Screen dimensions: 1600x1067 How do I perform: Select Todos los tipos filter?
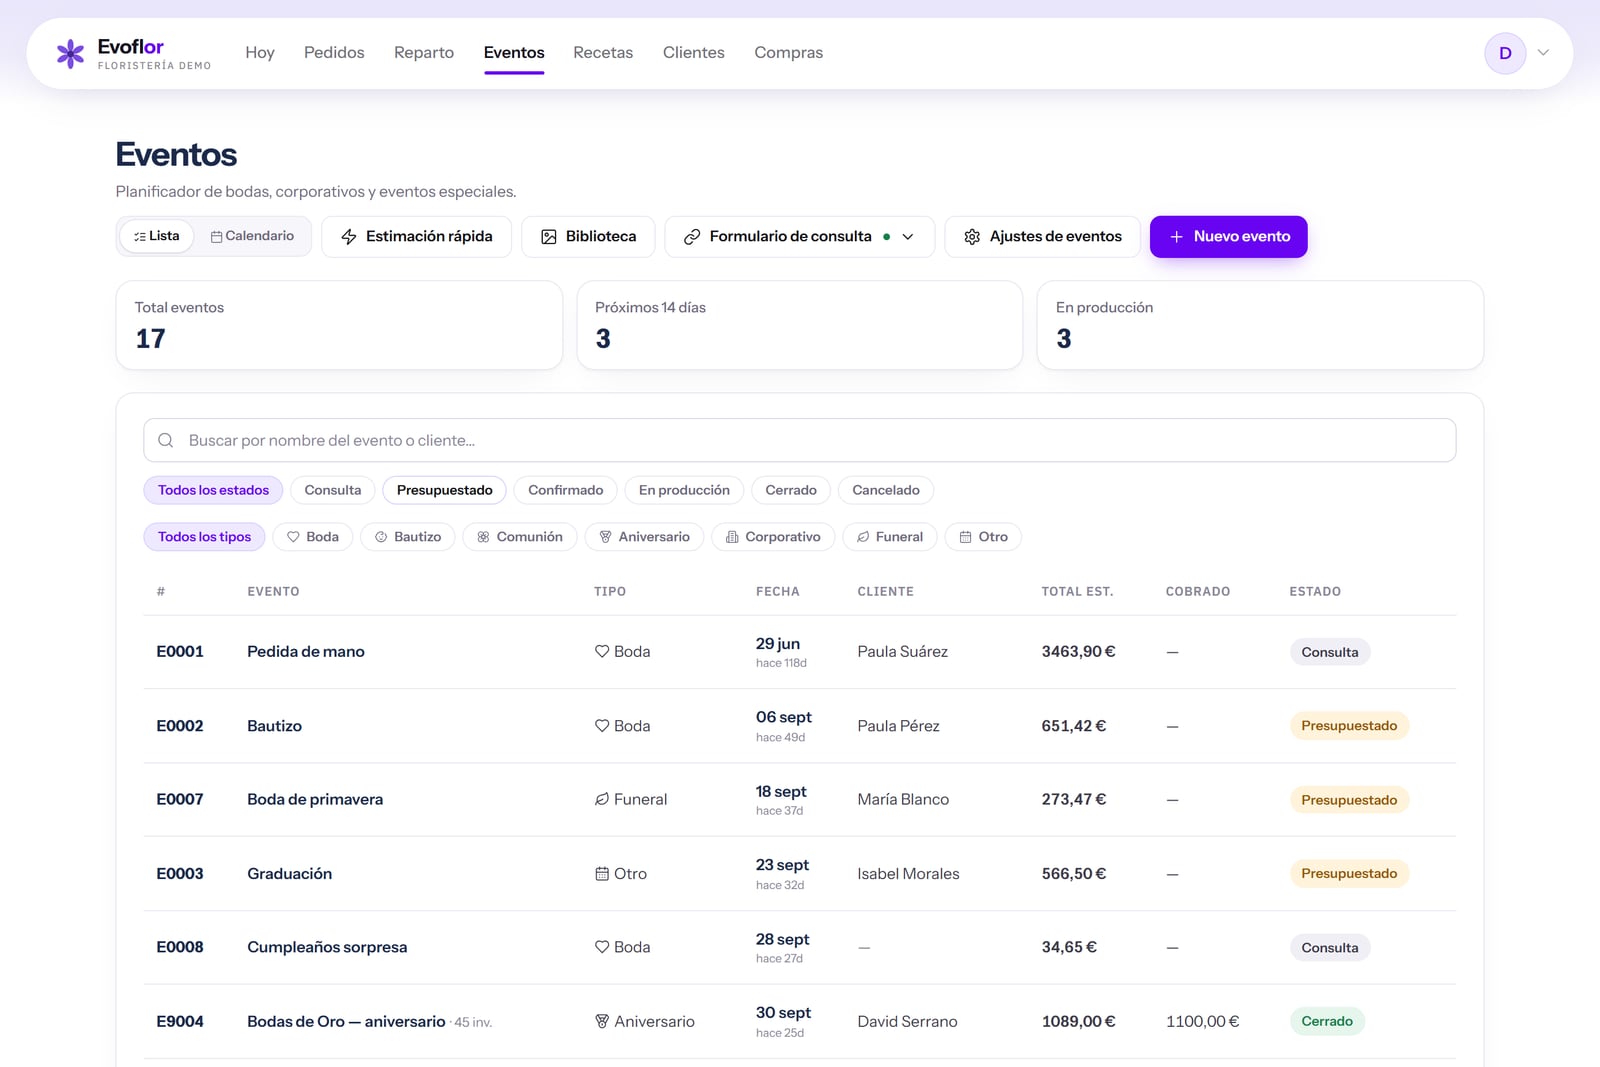(204, 537)
